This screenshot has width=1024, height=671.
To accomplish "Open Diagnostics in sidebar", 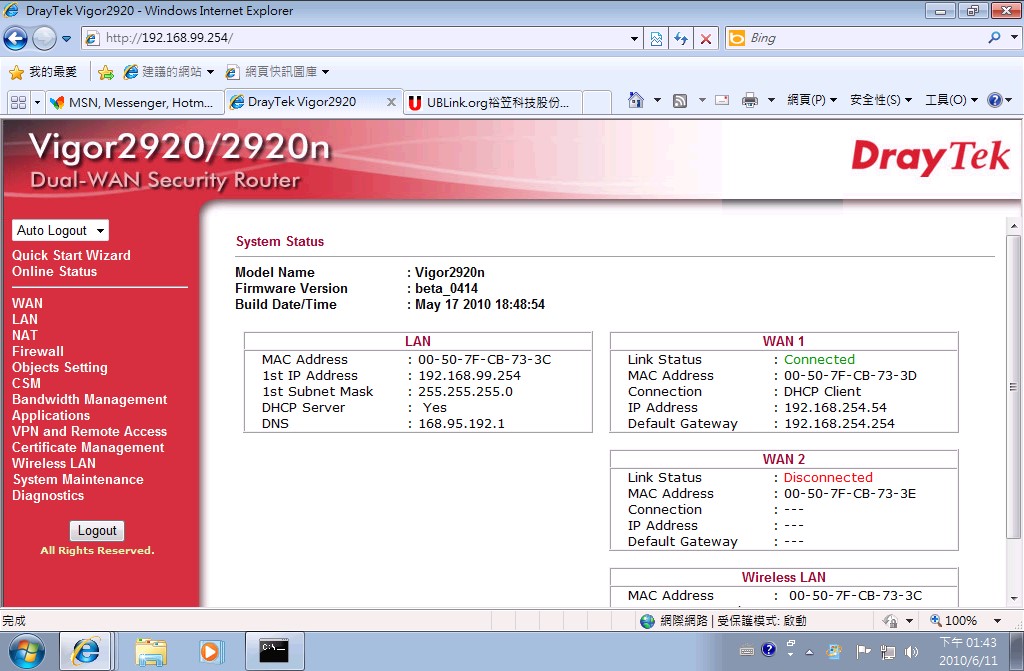I will [48, 495].
